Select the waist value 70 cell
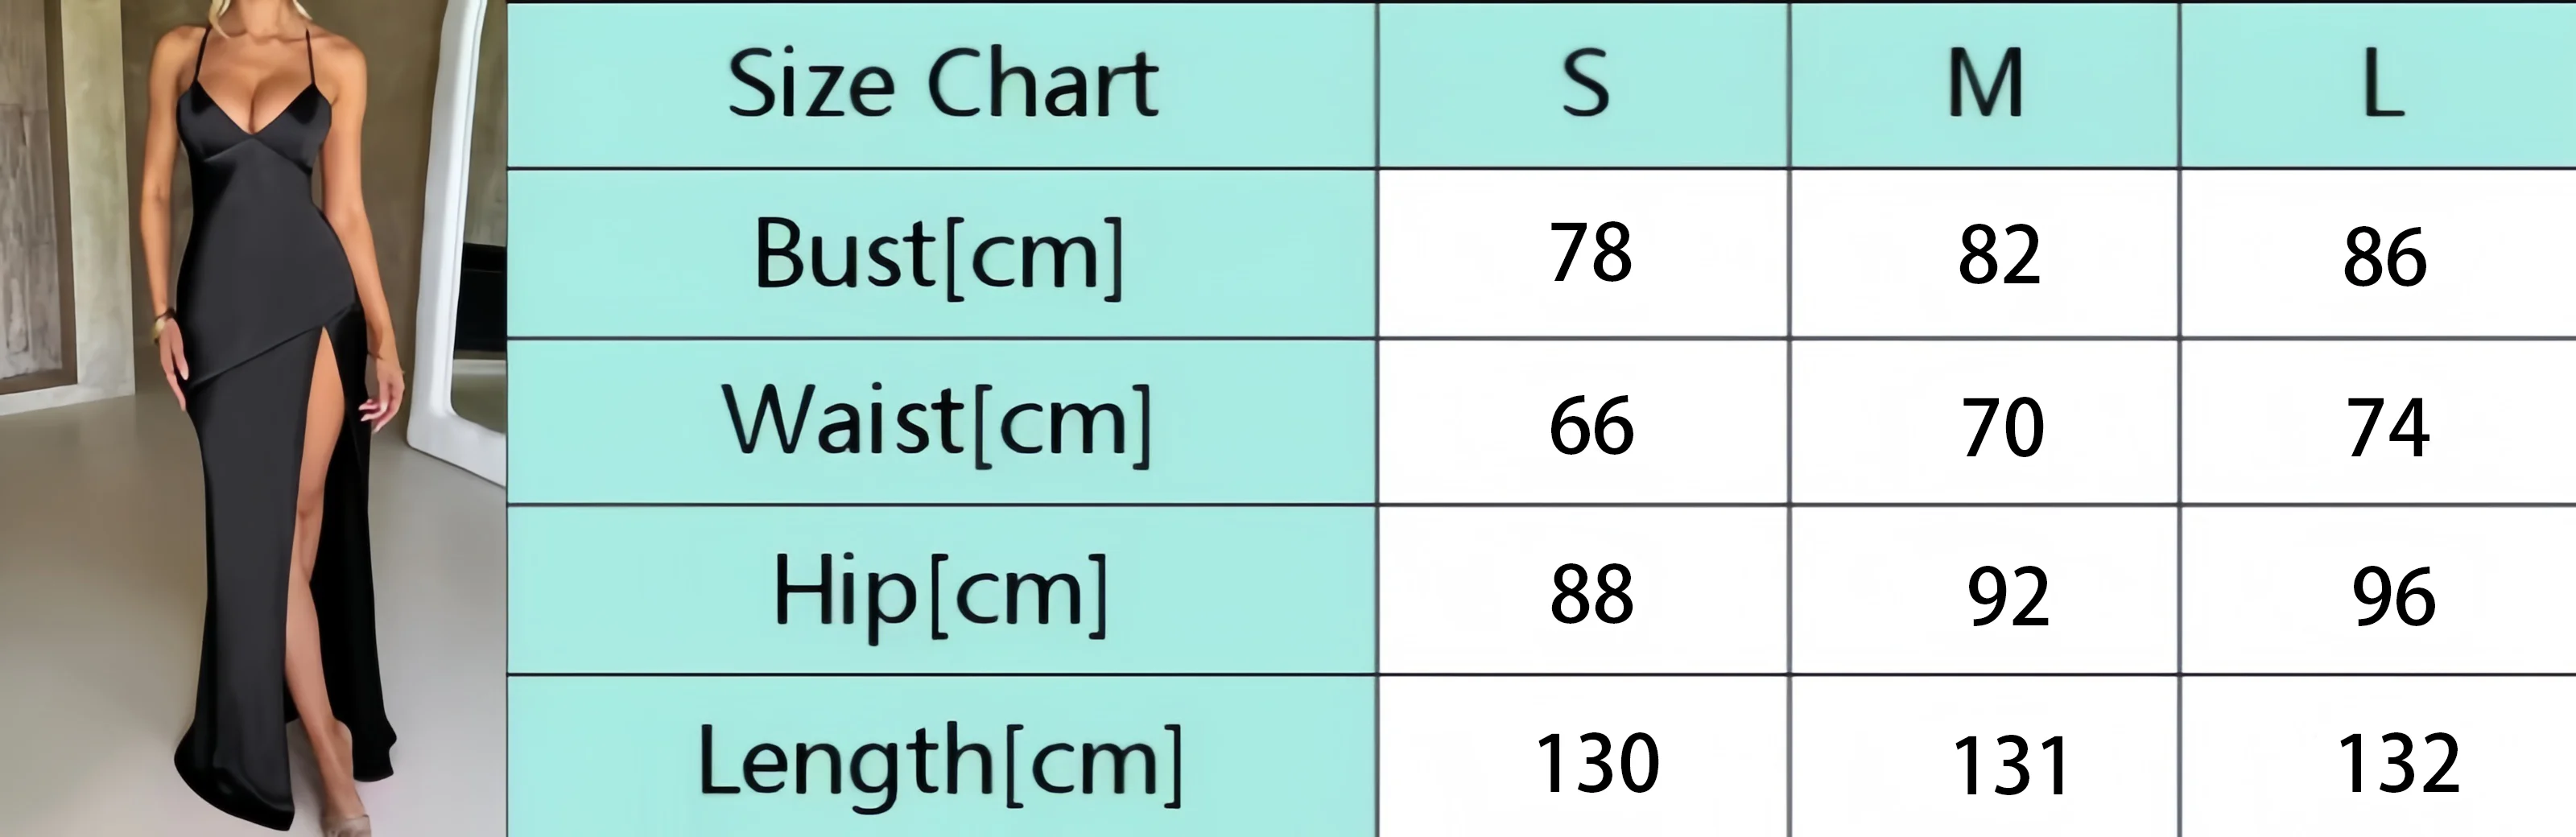 pyautogui.click(x=1985, y=422)
